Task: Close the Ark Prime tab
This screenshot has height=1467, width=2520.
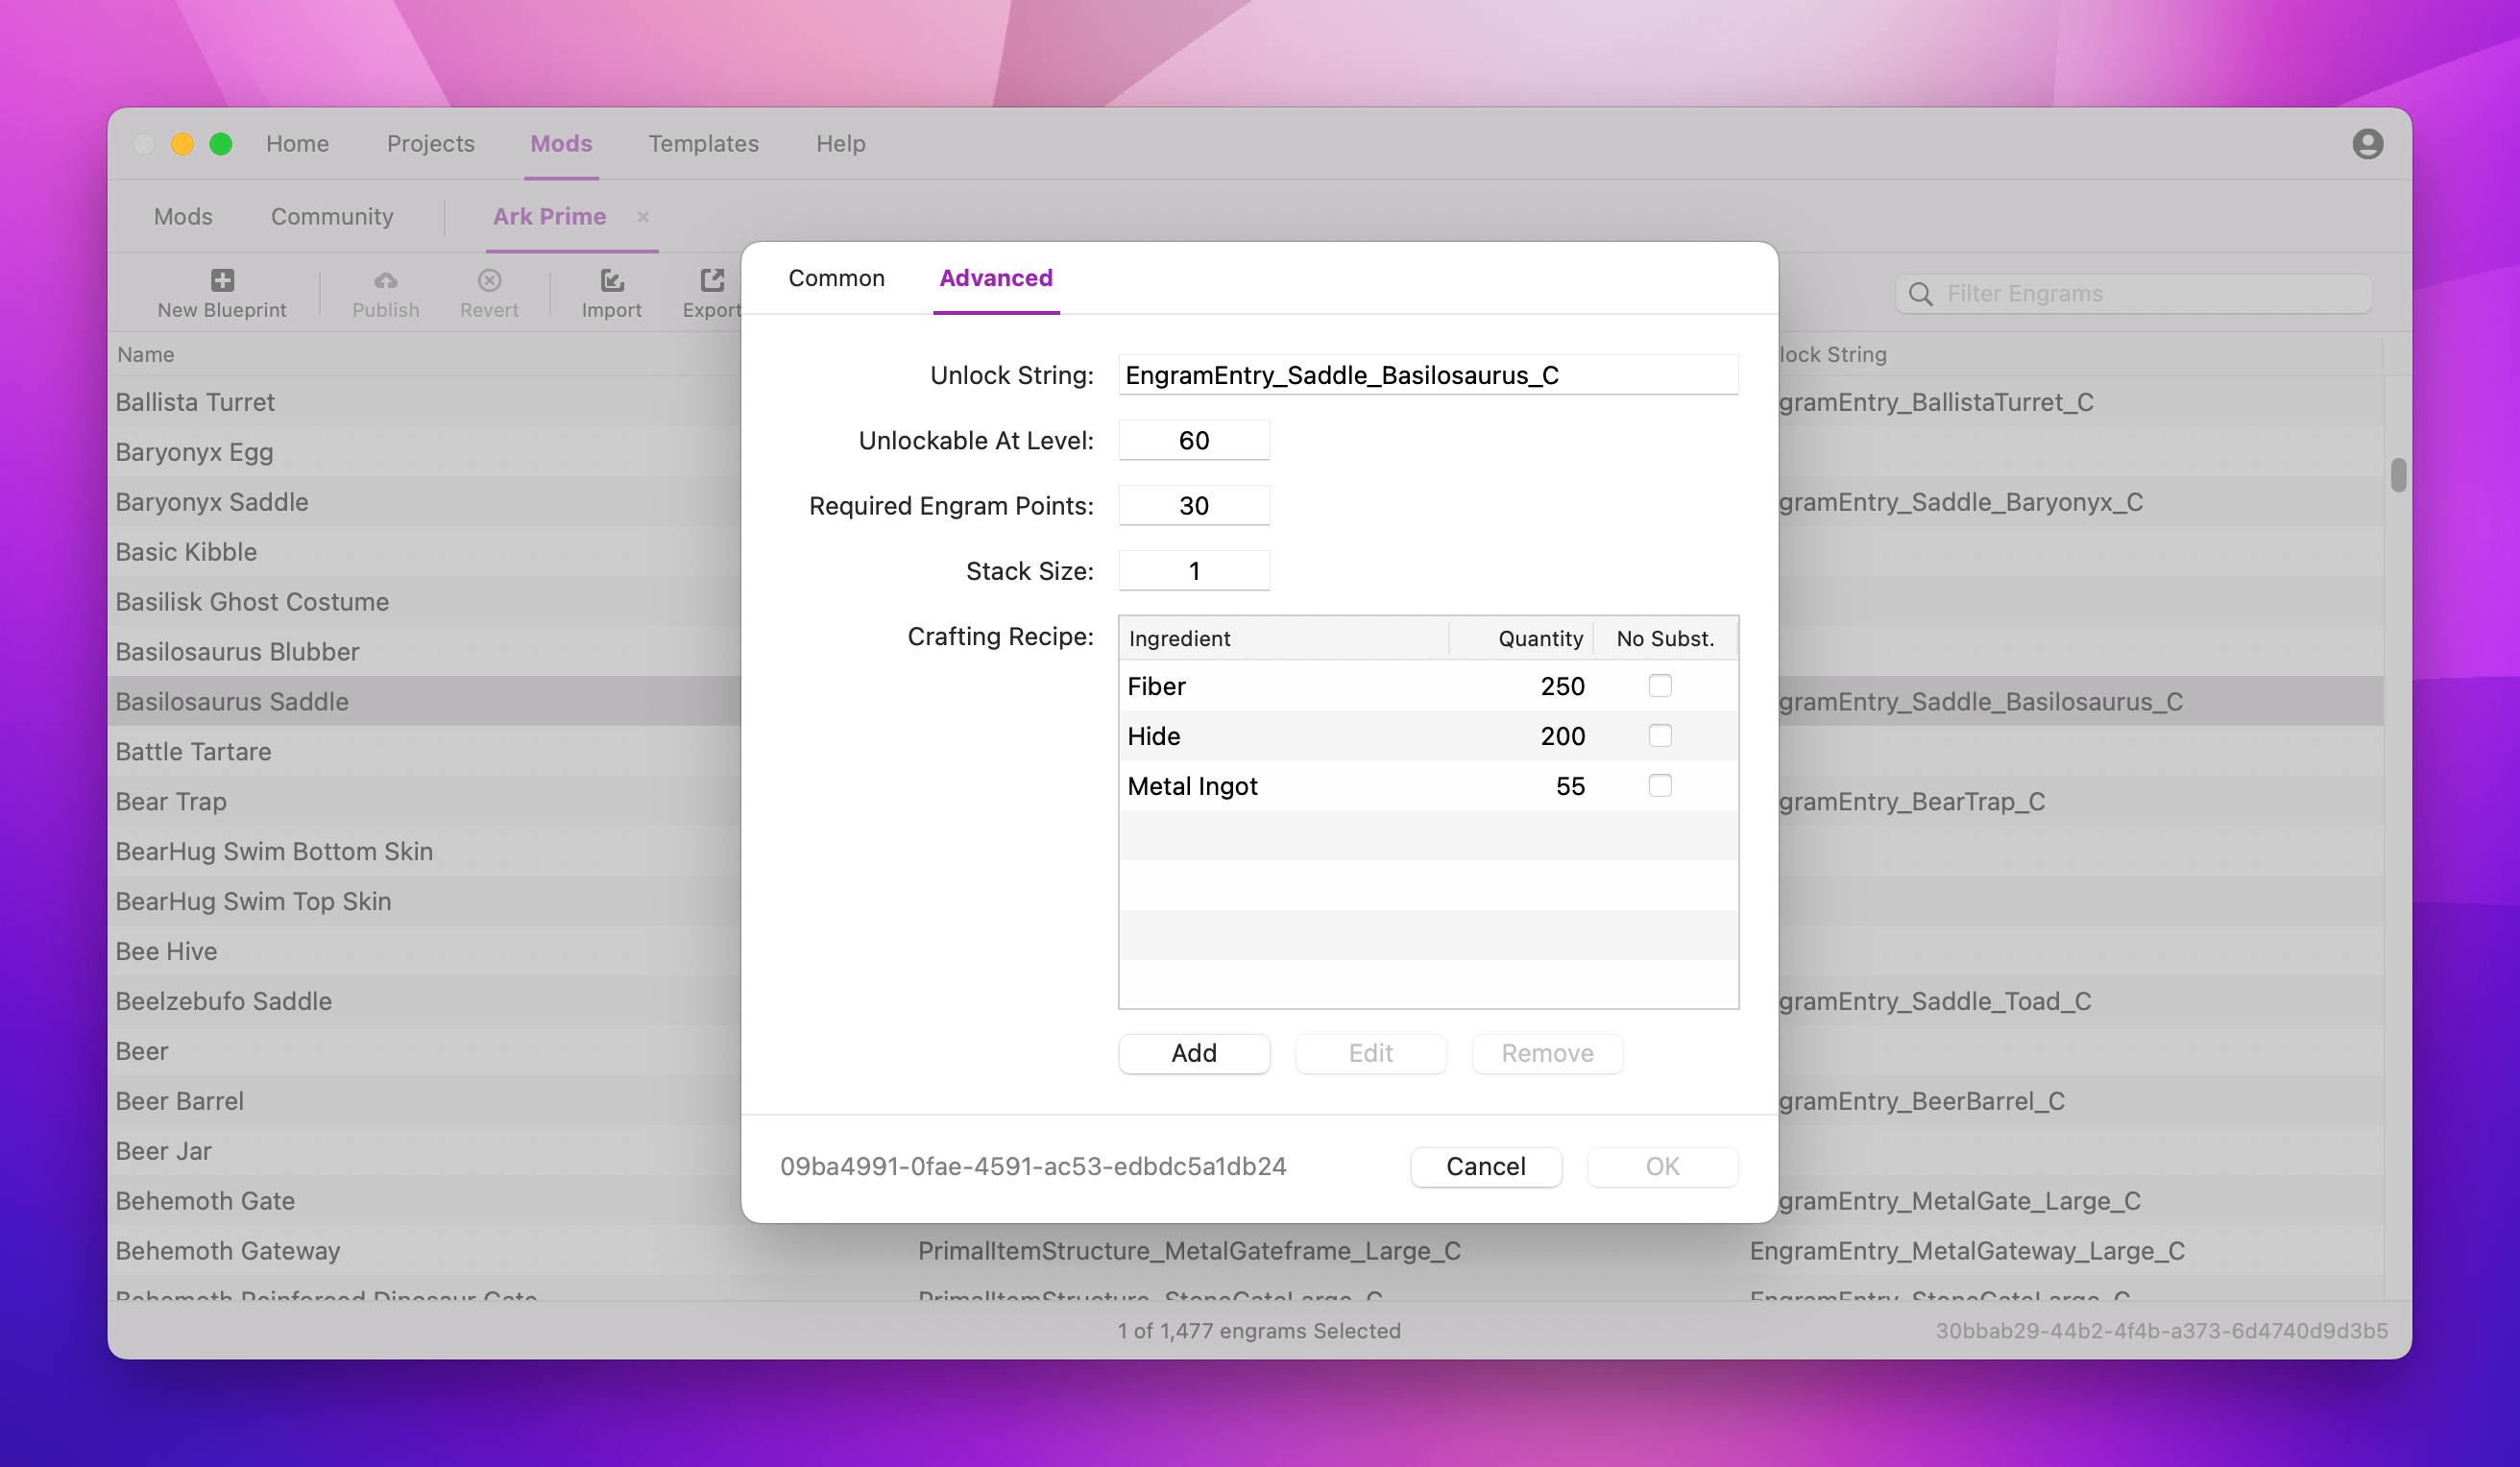Action: pyautogui.click(x=643, y=216)
